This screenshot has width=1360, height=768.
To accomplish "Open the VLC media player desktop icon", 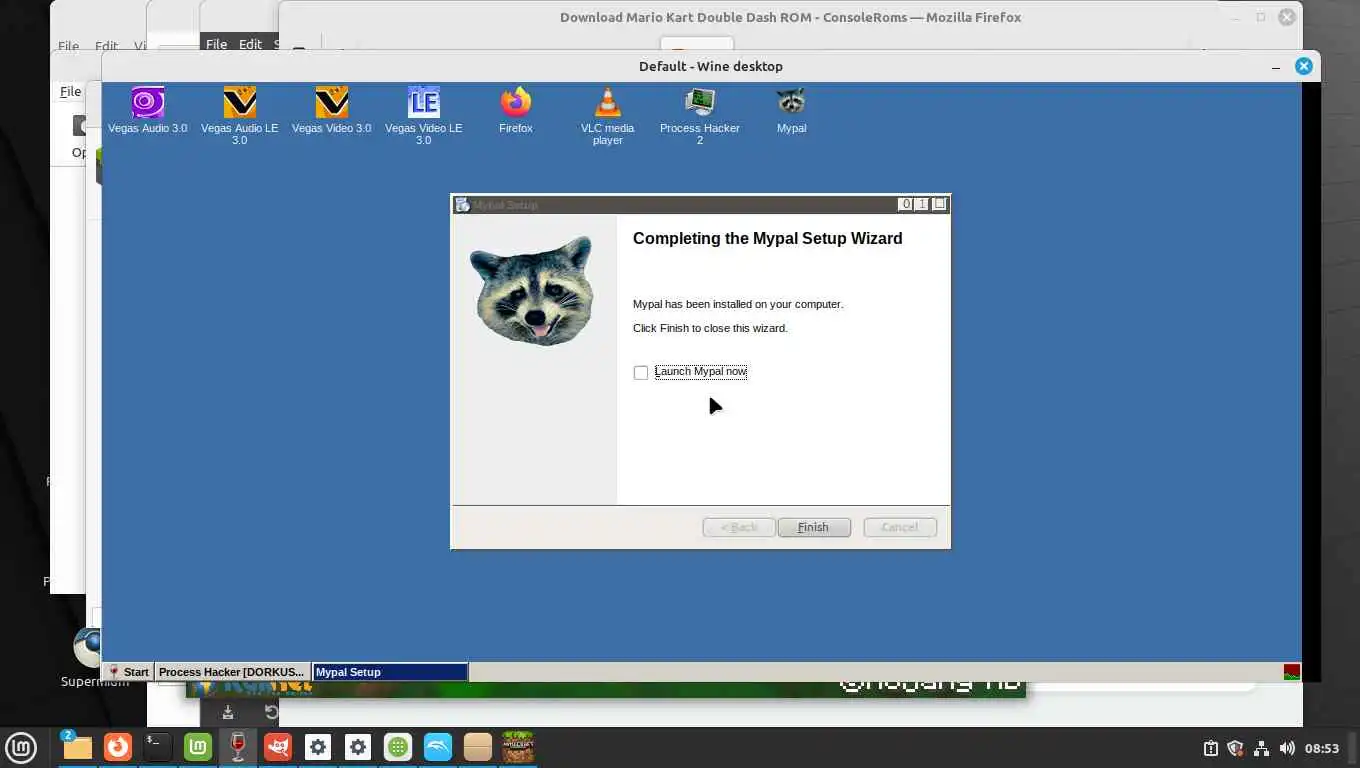I will pyautogui.click(x=607, y=115).
